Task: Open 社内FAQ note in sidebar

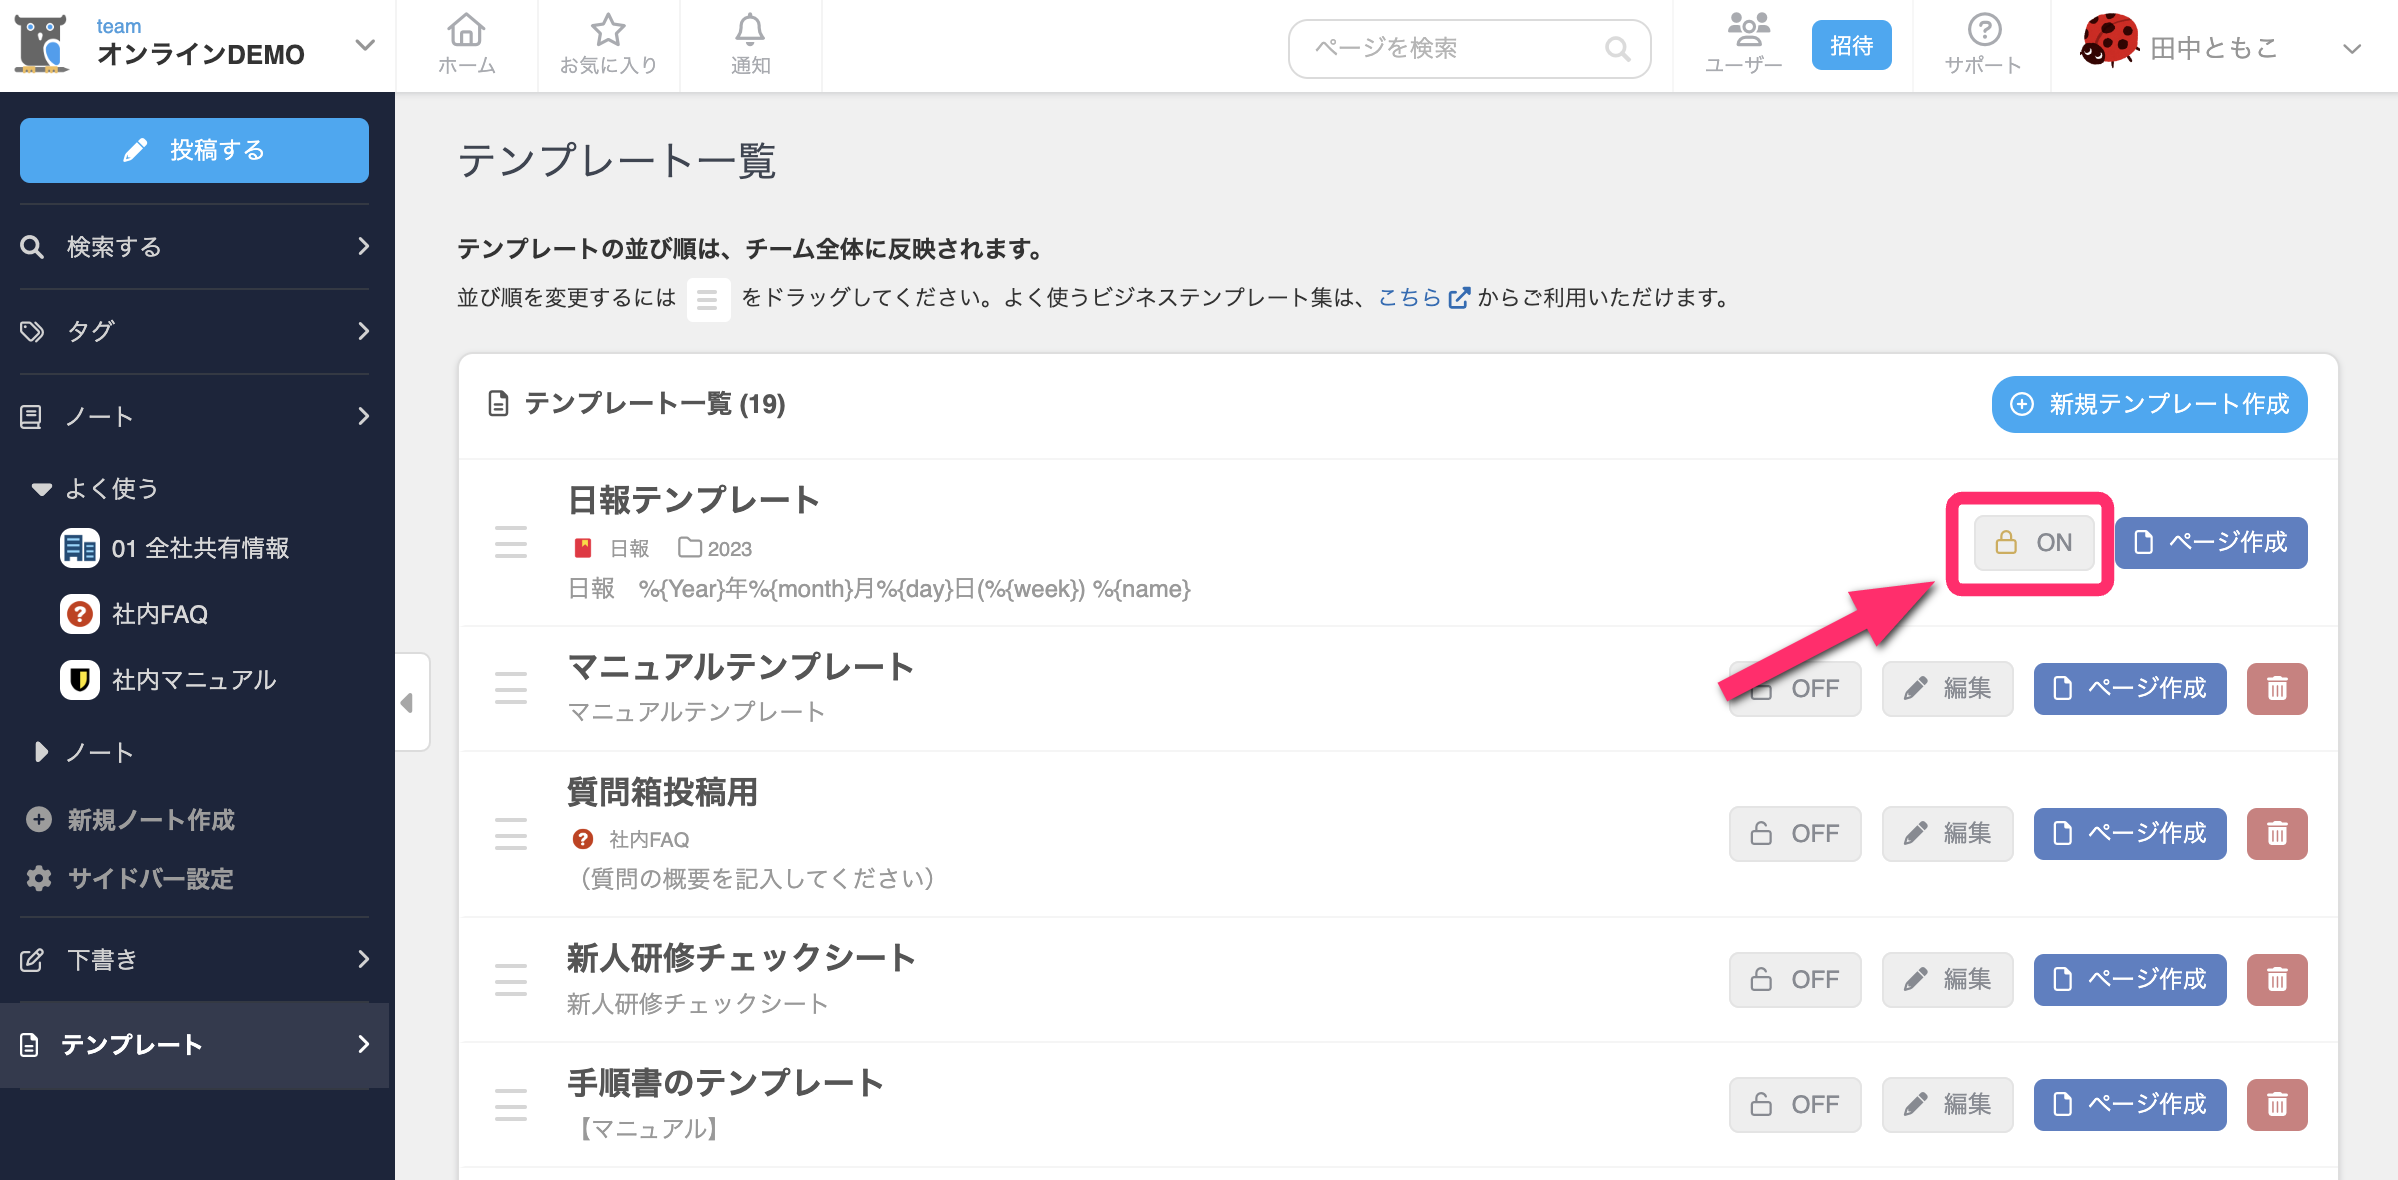Action: pyautogui.click(x=160, y=614)
